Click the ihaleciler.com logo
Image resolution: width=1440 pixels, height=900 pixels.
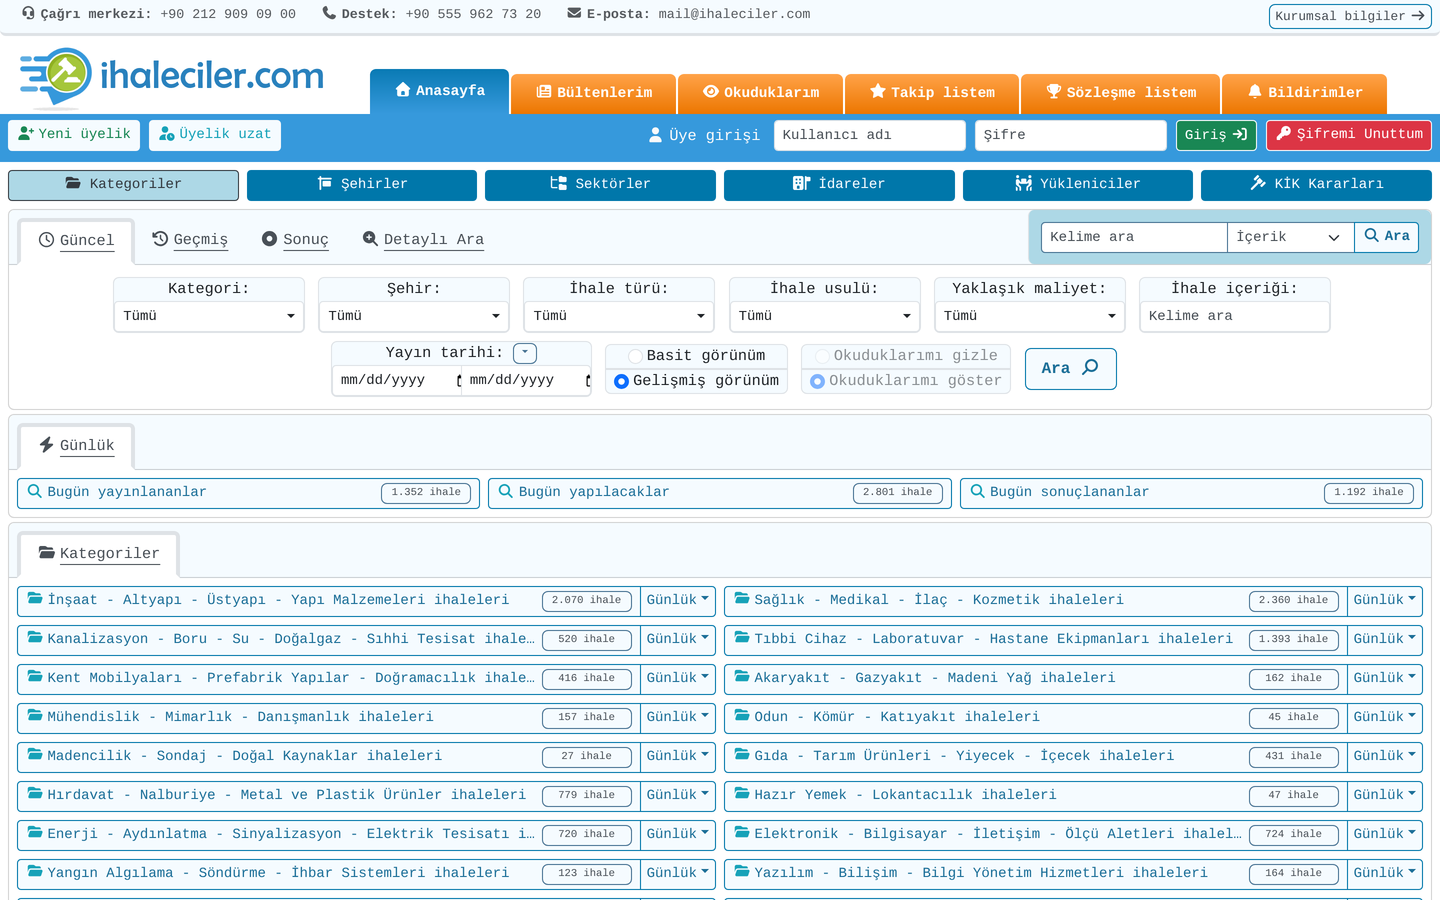(172, 76)
